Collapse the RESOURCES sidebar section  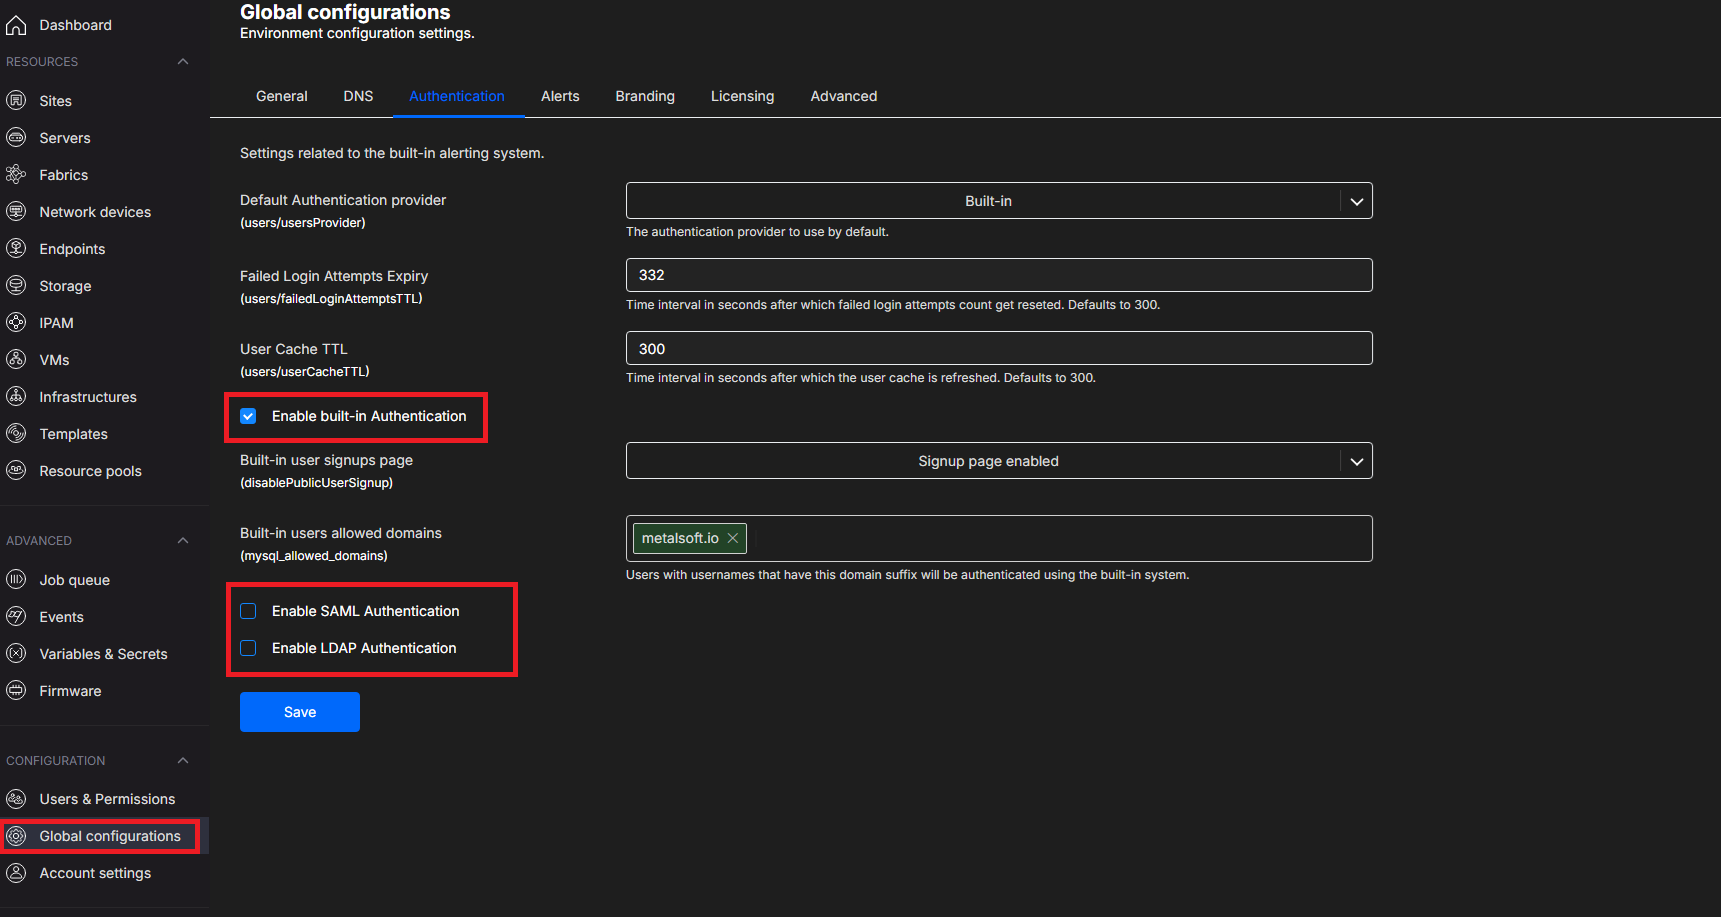(183, 62)
